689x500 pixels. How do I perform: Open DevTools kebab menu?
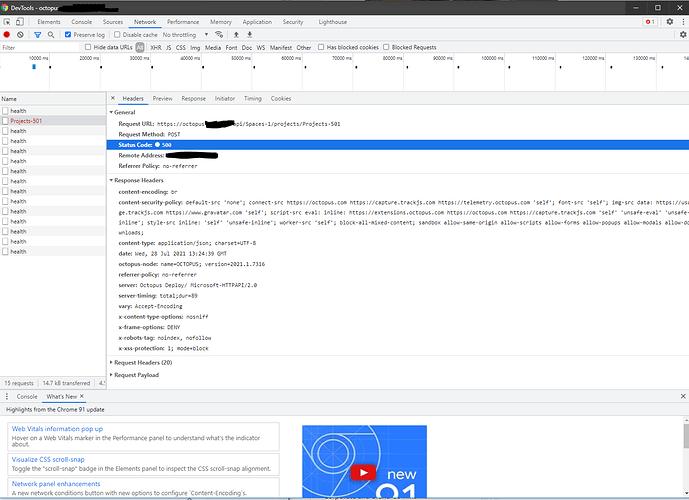683,22
